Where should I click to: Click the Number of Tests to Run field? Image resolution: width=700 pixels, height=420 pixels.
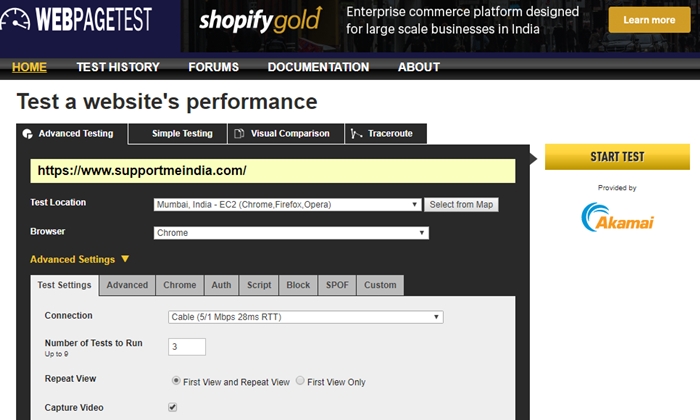tap(187, 347)
